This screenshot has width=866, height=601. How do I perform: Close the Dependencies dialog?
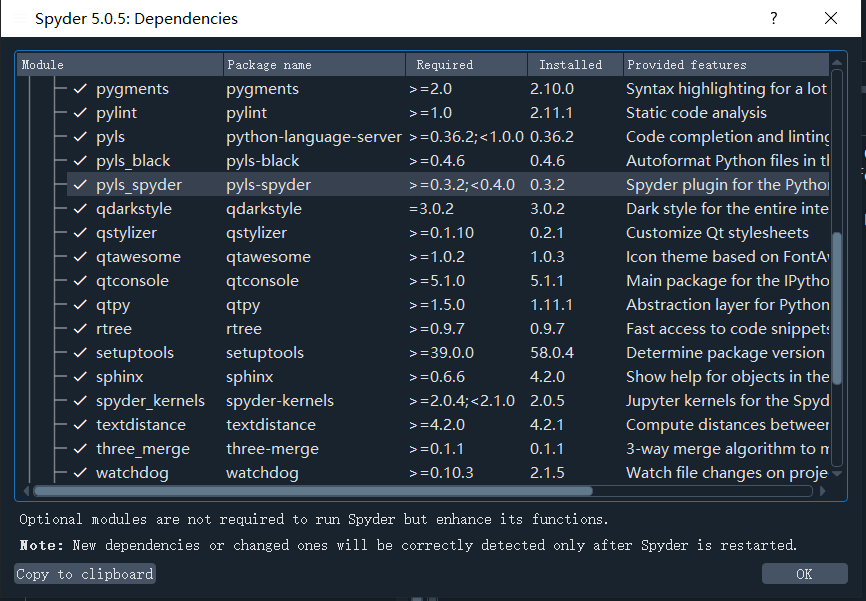(831, 18)
